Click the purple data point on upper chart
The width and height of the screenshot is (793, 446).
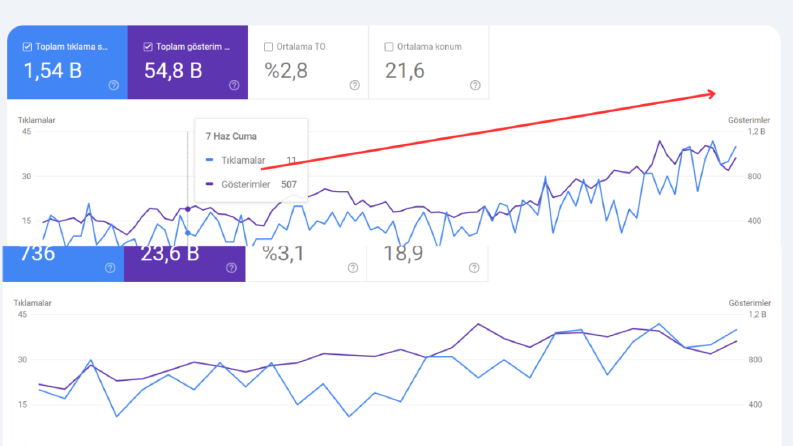[x=188, y=209]
